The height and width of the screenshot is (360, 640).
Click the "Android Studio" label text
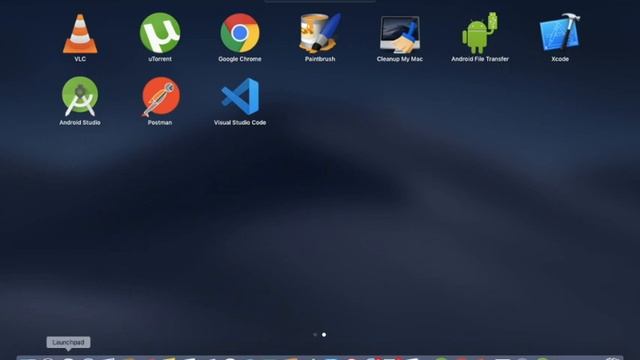(80, 122)
